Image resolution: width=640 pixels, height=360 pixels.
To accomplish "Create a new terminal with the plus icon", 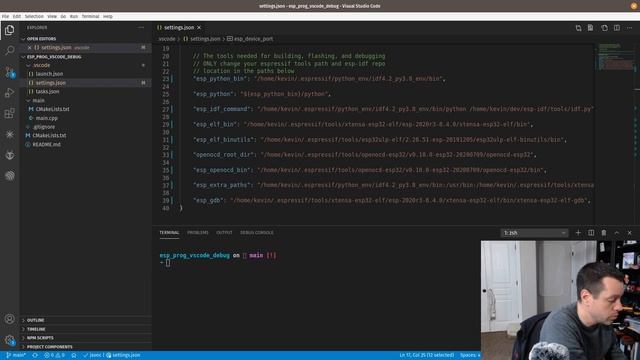I will [x=578, y=233].
